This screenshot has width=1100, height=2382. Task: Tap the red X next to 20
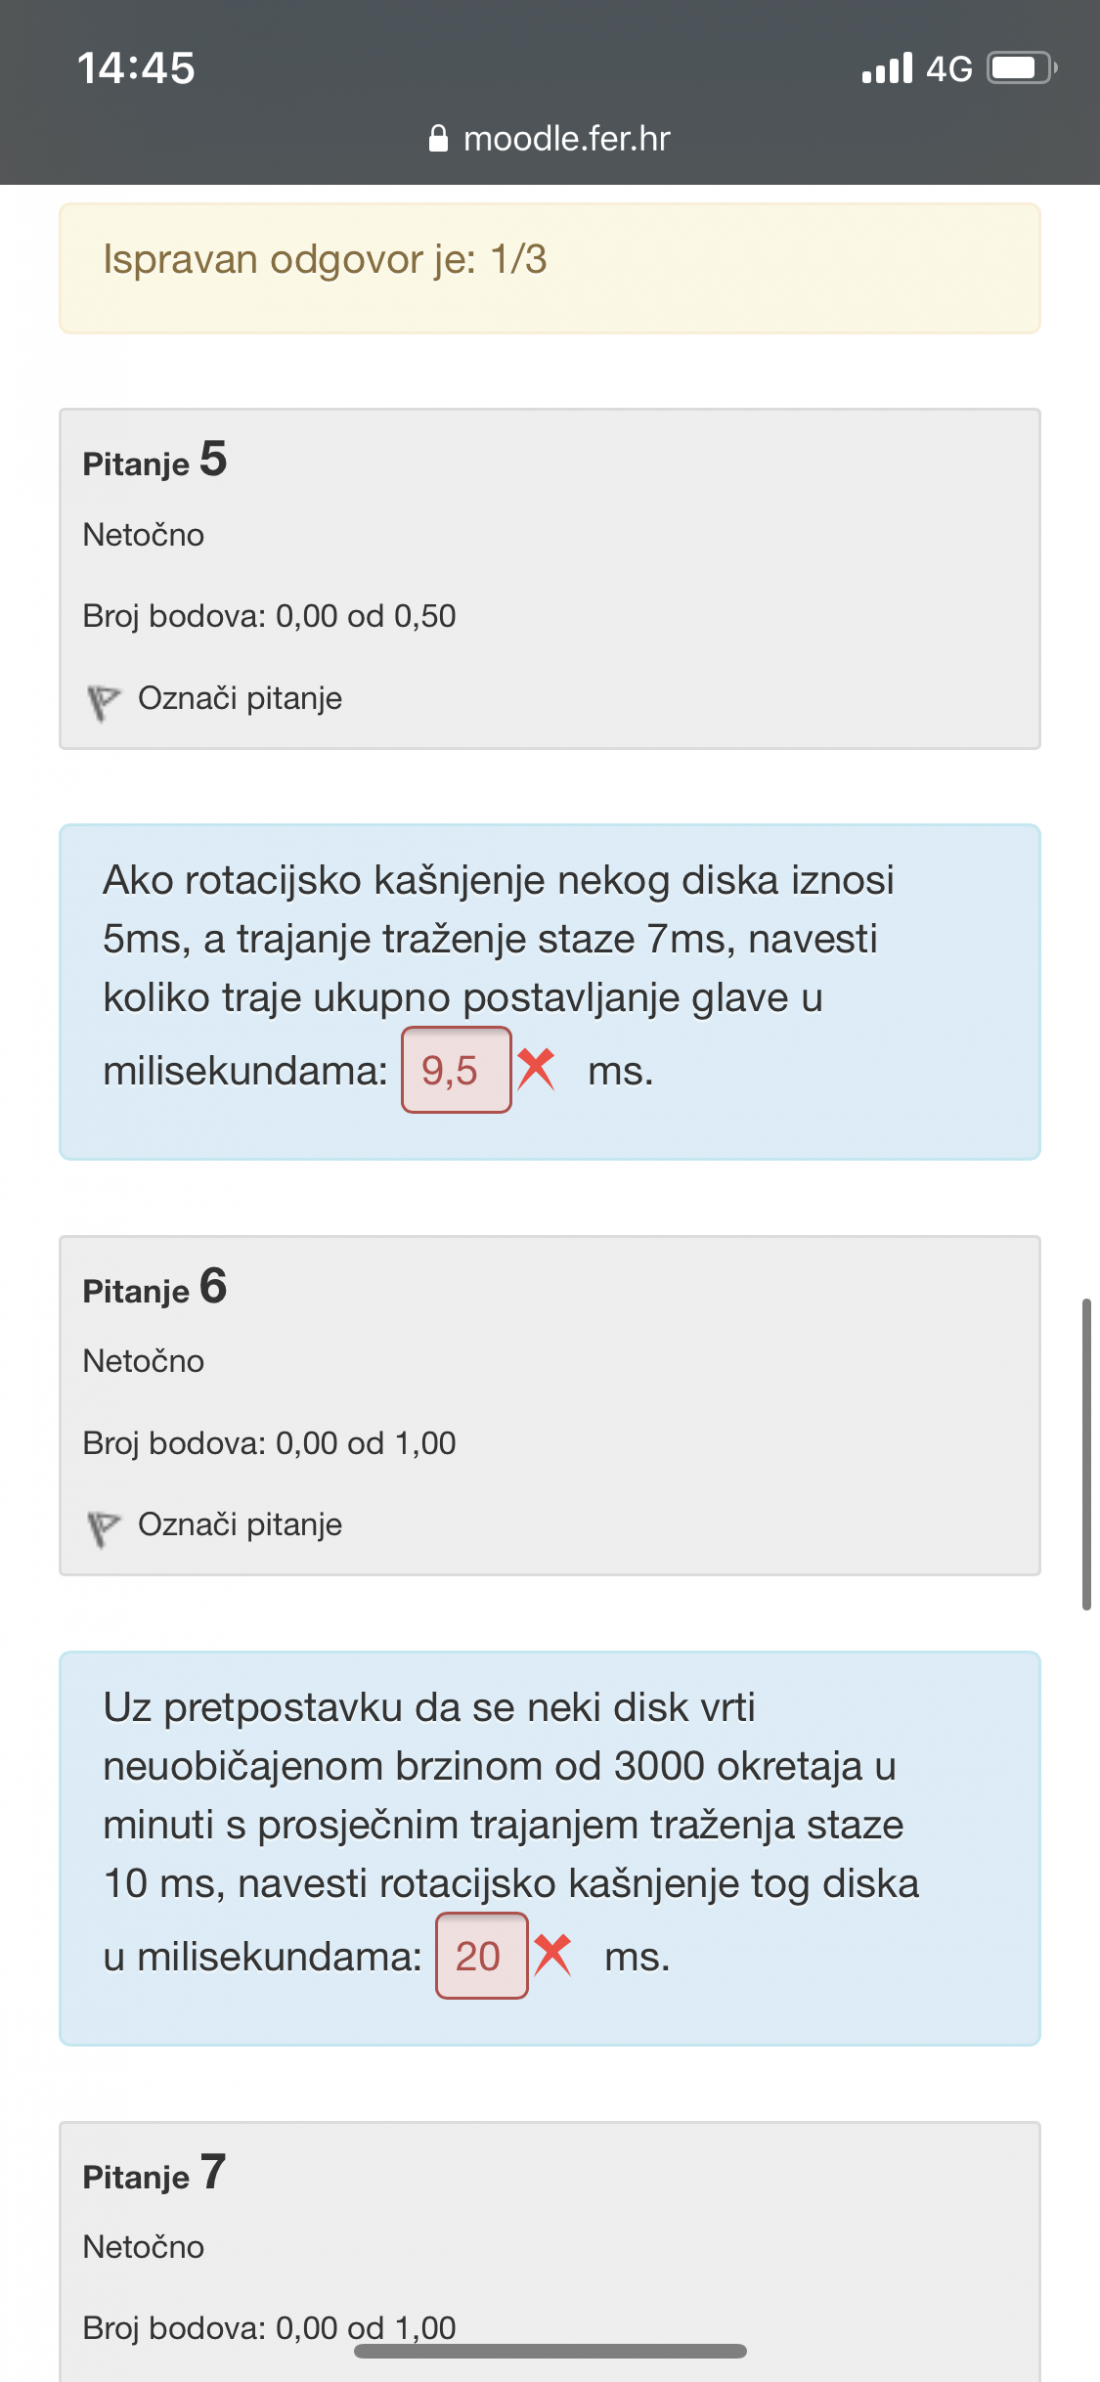(x=552, y=1955)
